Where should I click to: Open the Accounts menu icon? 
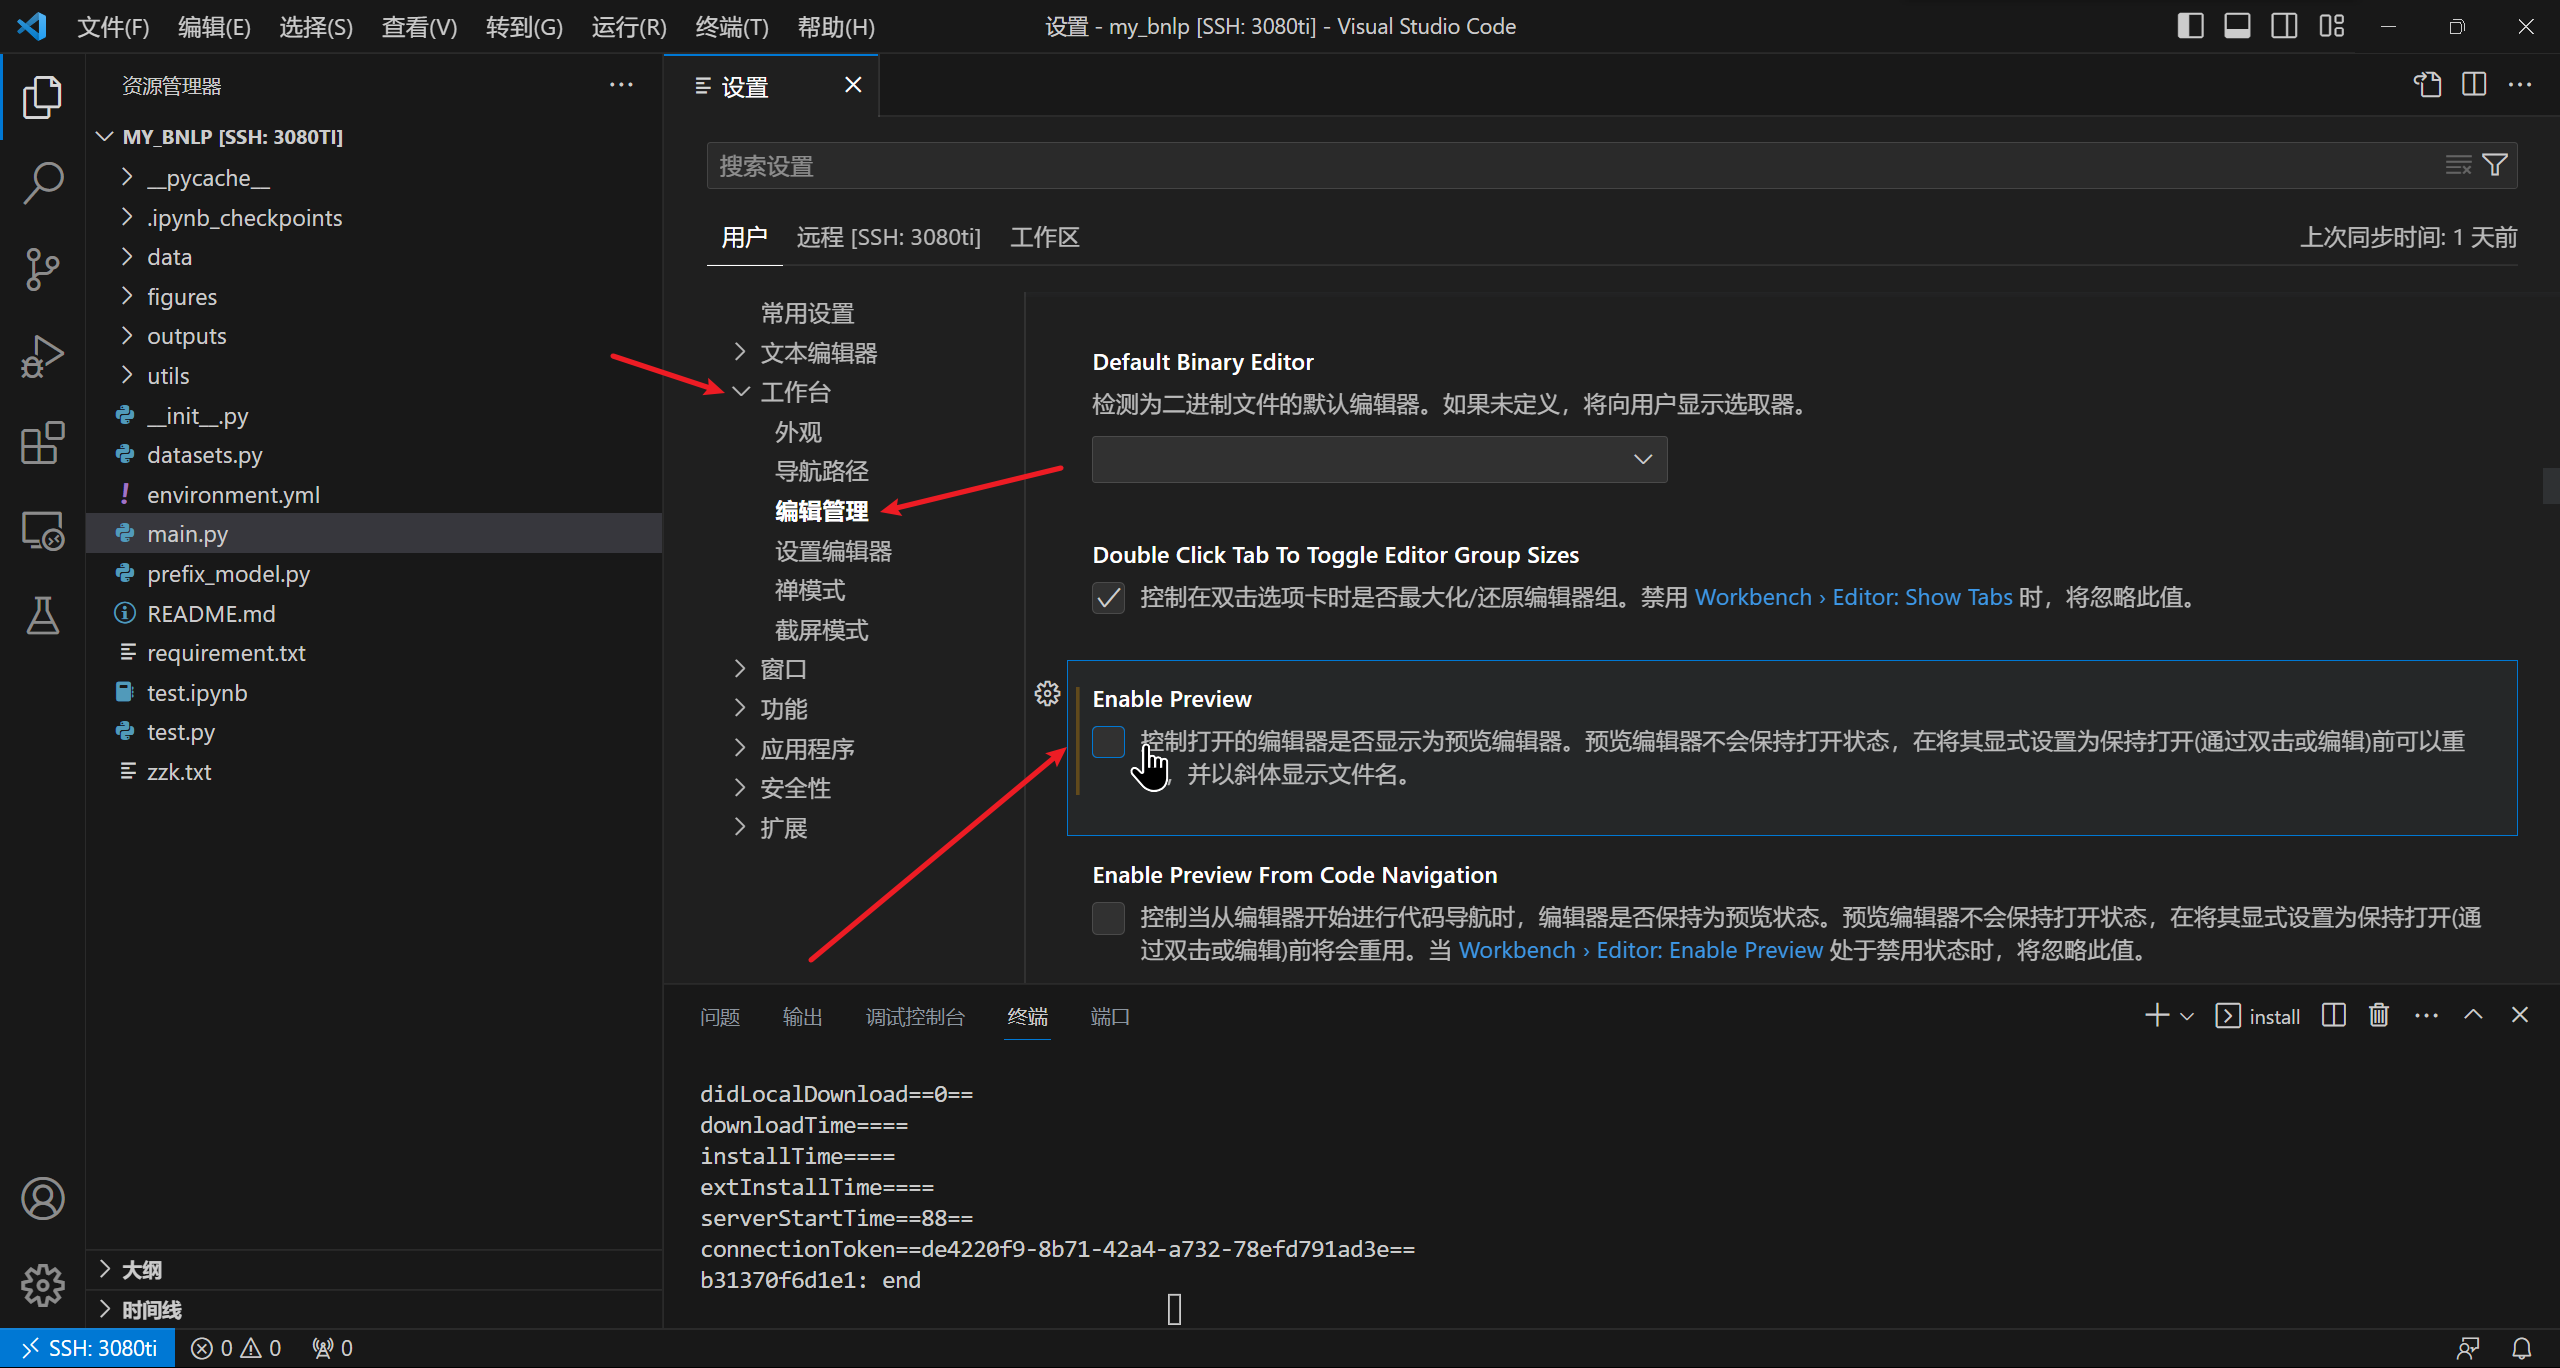pyautogui.click(x=42, y=1198)
